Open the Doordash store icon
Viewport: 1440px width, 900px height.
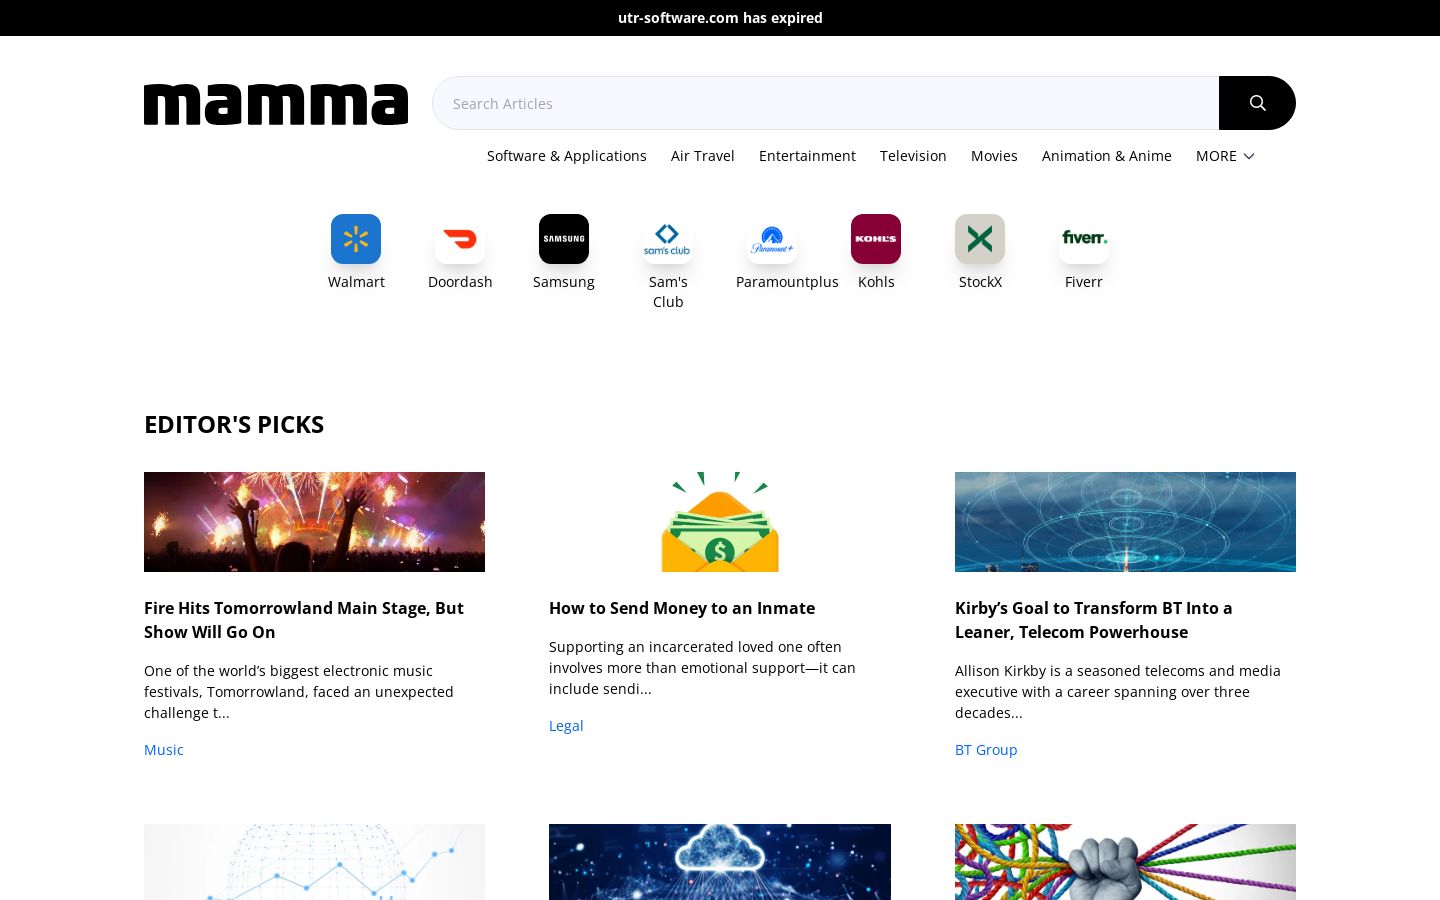[x=460, y=239]
